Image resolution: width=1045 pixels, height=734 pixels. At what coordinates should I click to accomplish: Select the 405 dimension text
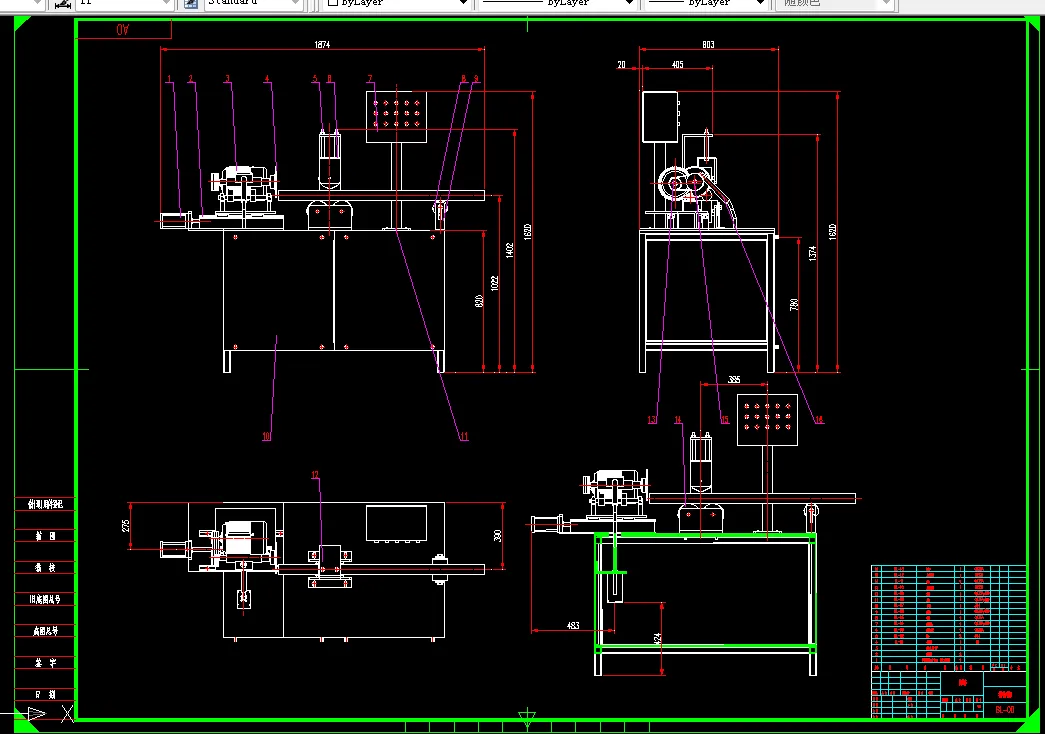point(677,65)
